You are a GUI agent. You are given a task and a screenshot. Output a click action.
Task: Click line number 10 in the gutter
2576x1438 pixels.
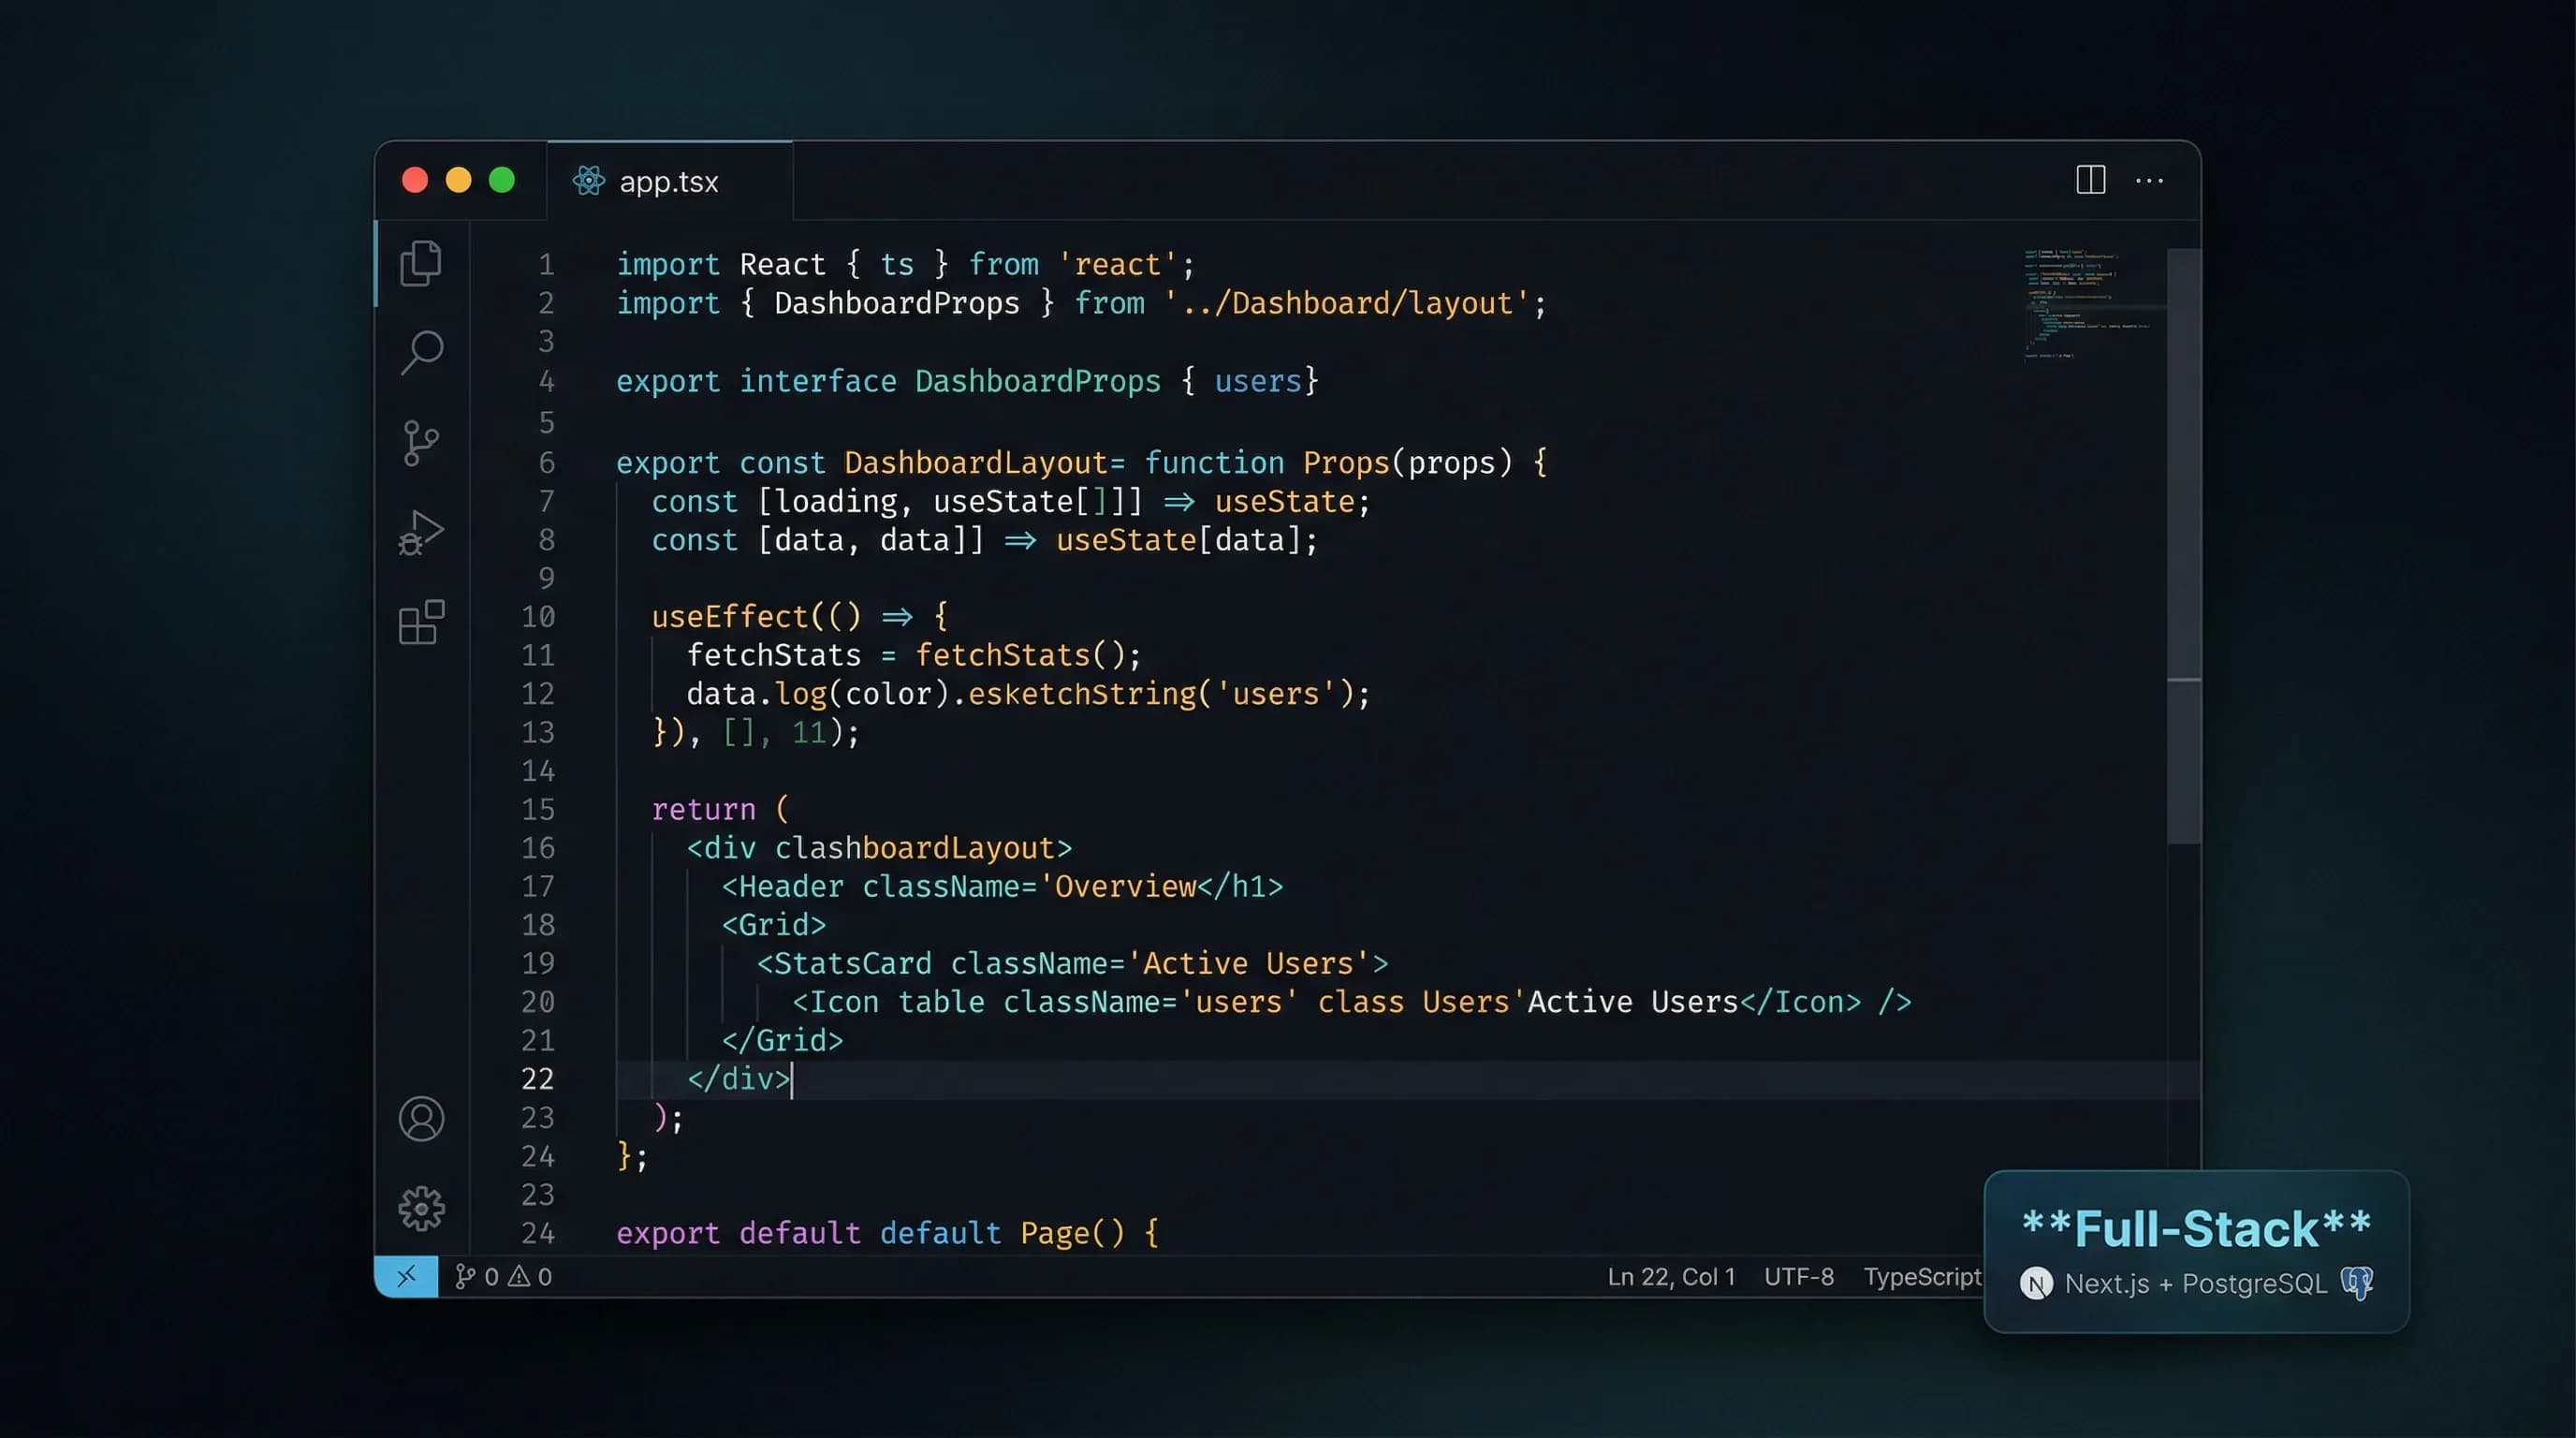537,616
